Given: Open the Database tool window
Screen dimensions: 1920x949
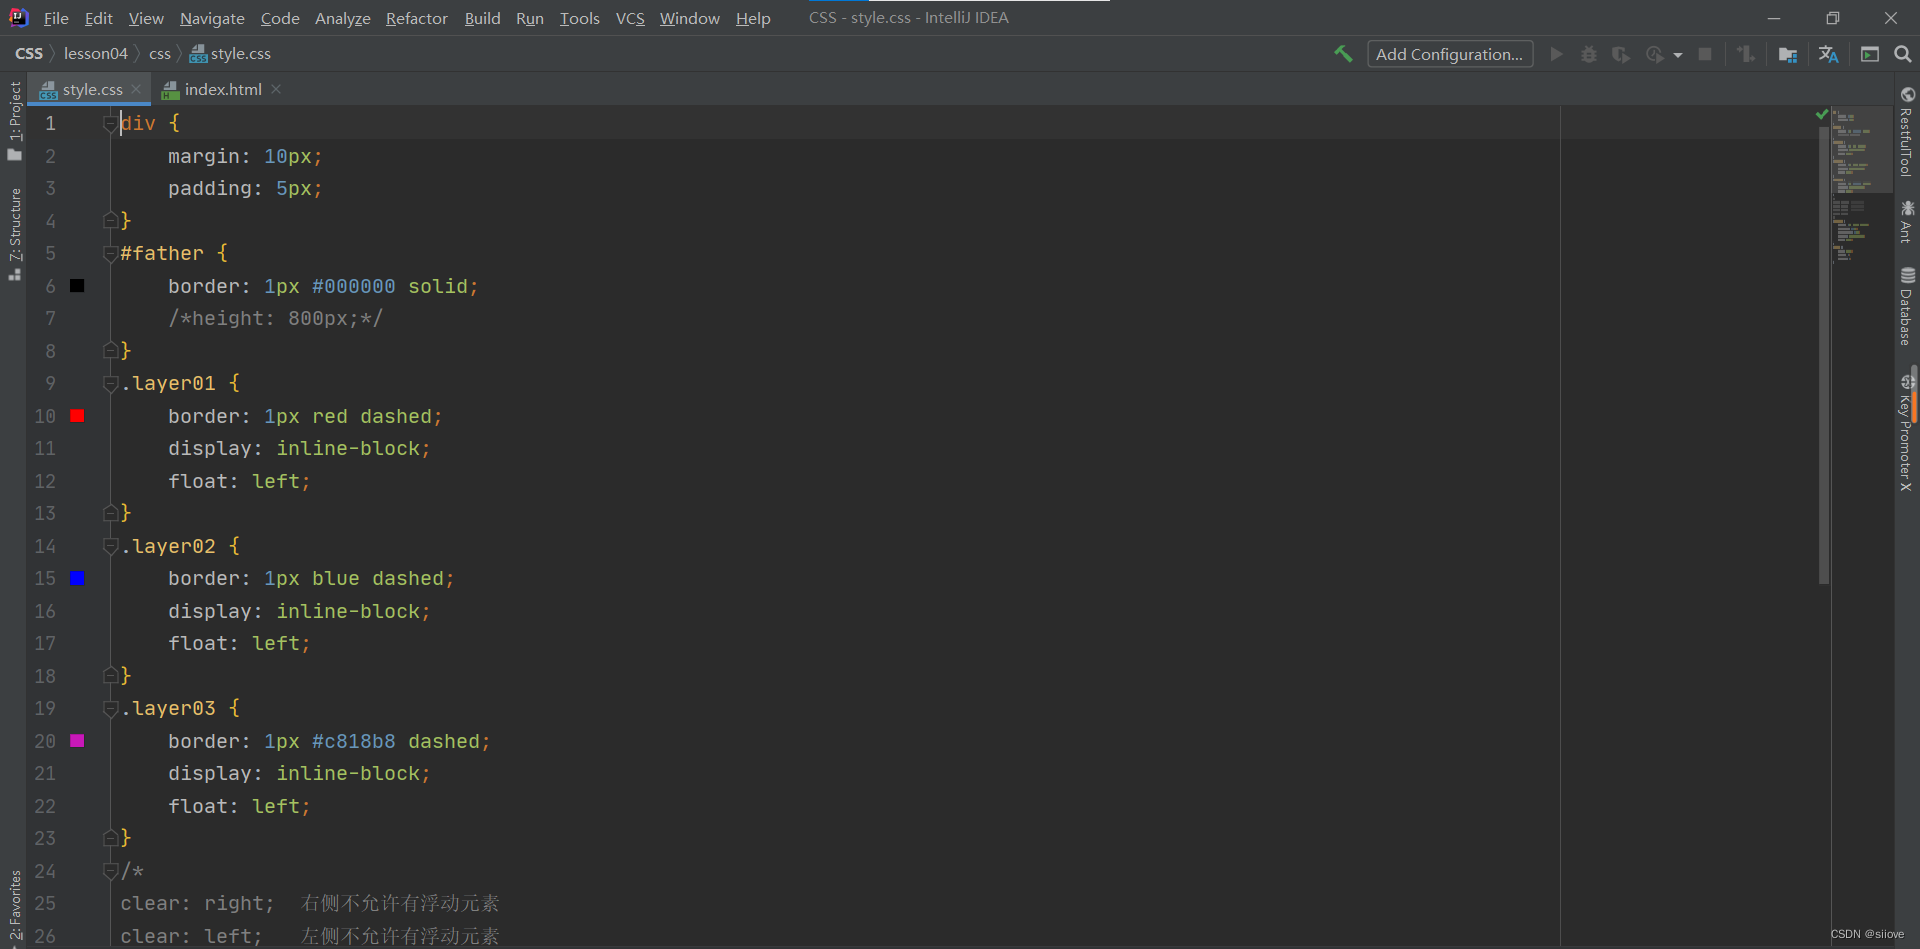Looking at the screenshot, I should pos(1908,310).
